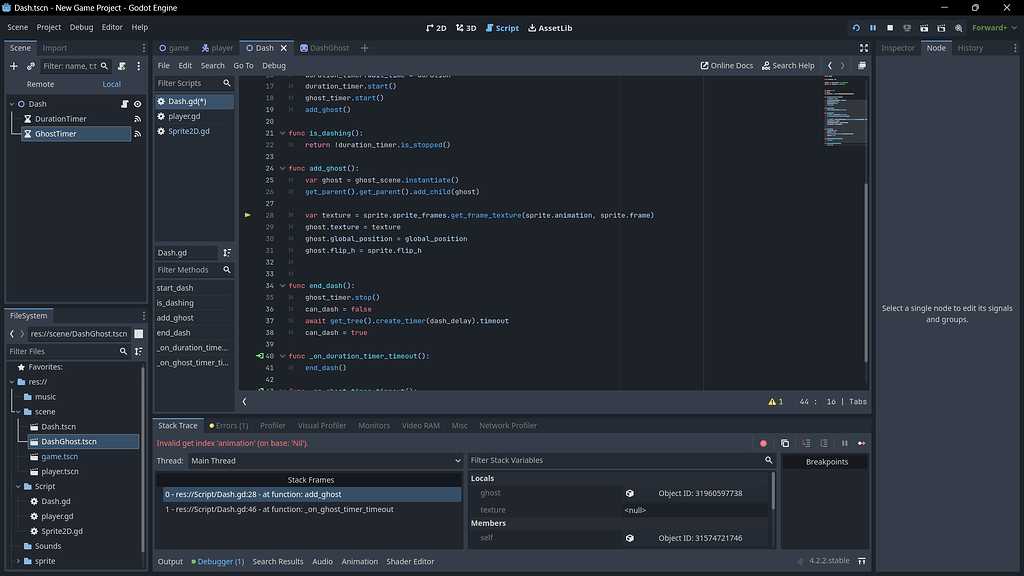
Task: Open the Forward+ renderer dropdown
Action: tap(990, 28)
